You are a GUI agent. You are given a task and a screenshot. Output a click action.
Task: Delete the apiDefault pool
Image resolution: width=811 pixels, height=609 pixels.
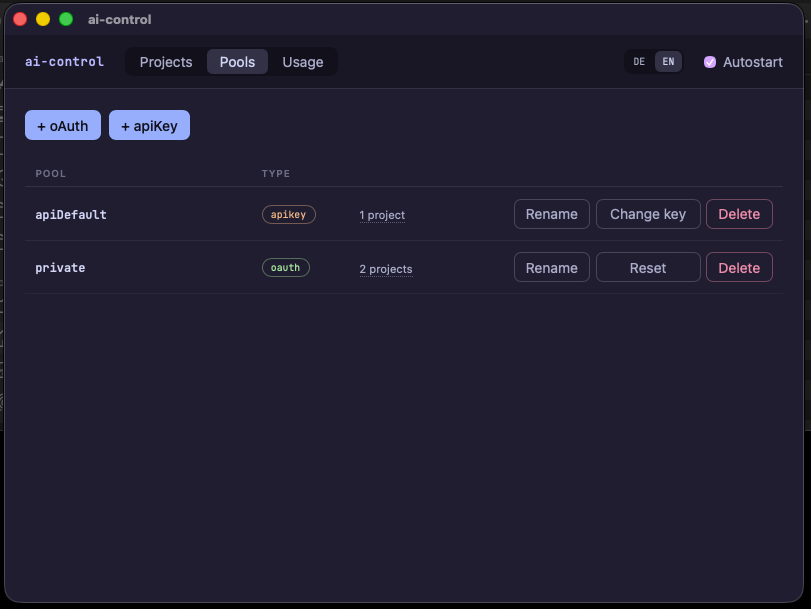click(x=739, y=214)
